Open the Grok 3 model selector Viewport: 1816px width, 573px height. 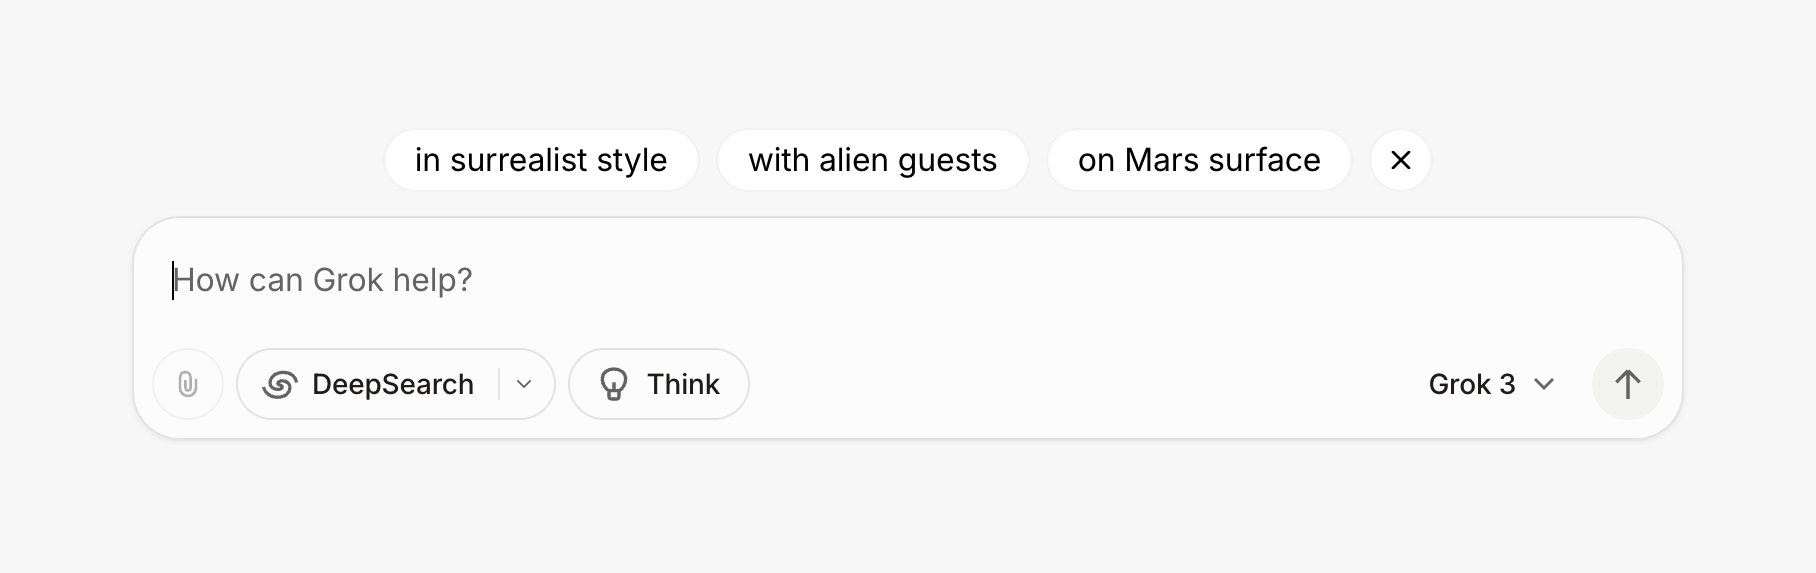1490,384
